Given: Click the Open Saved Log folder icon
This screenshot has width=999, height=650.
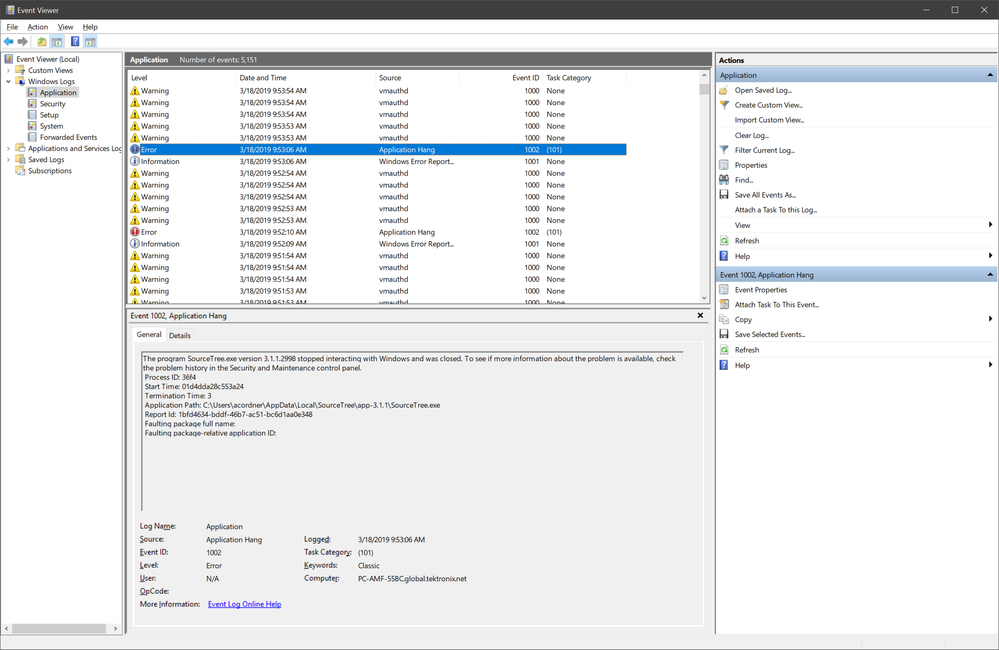Looking at the screenshot, I should pyautogui.click(x=724, y=90).
